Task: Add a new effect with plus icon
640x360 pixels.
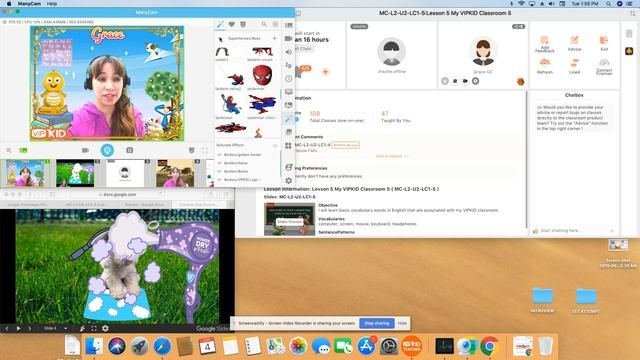Action: tap(274, 38)
